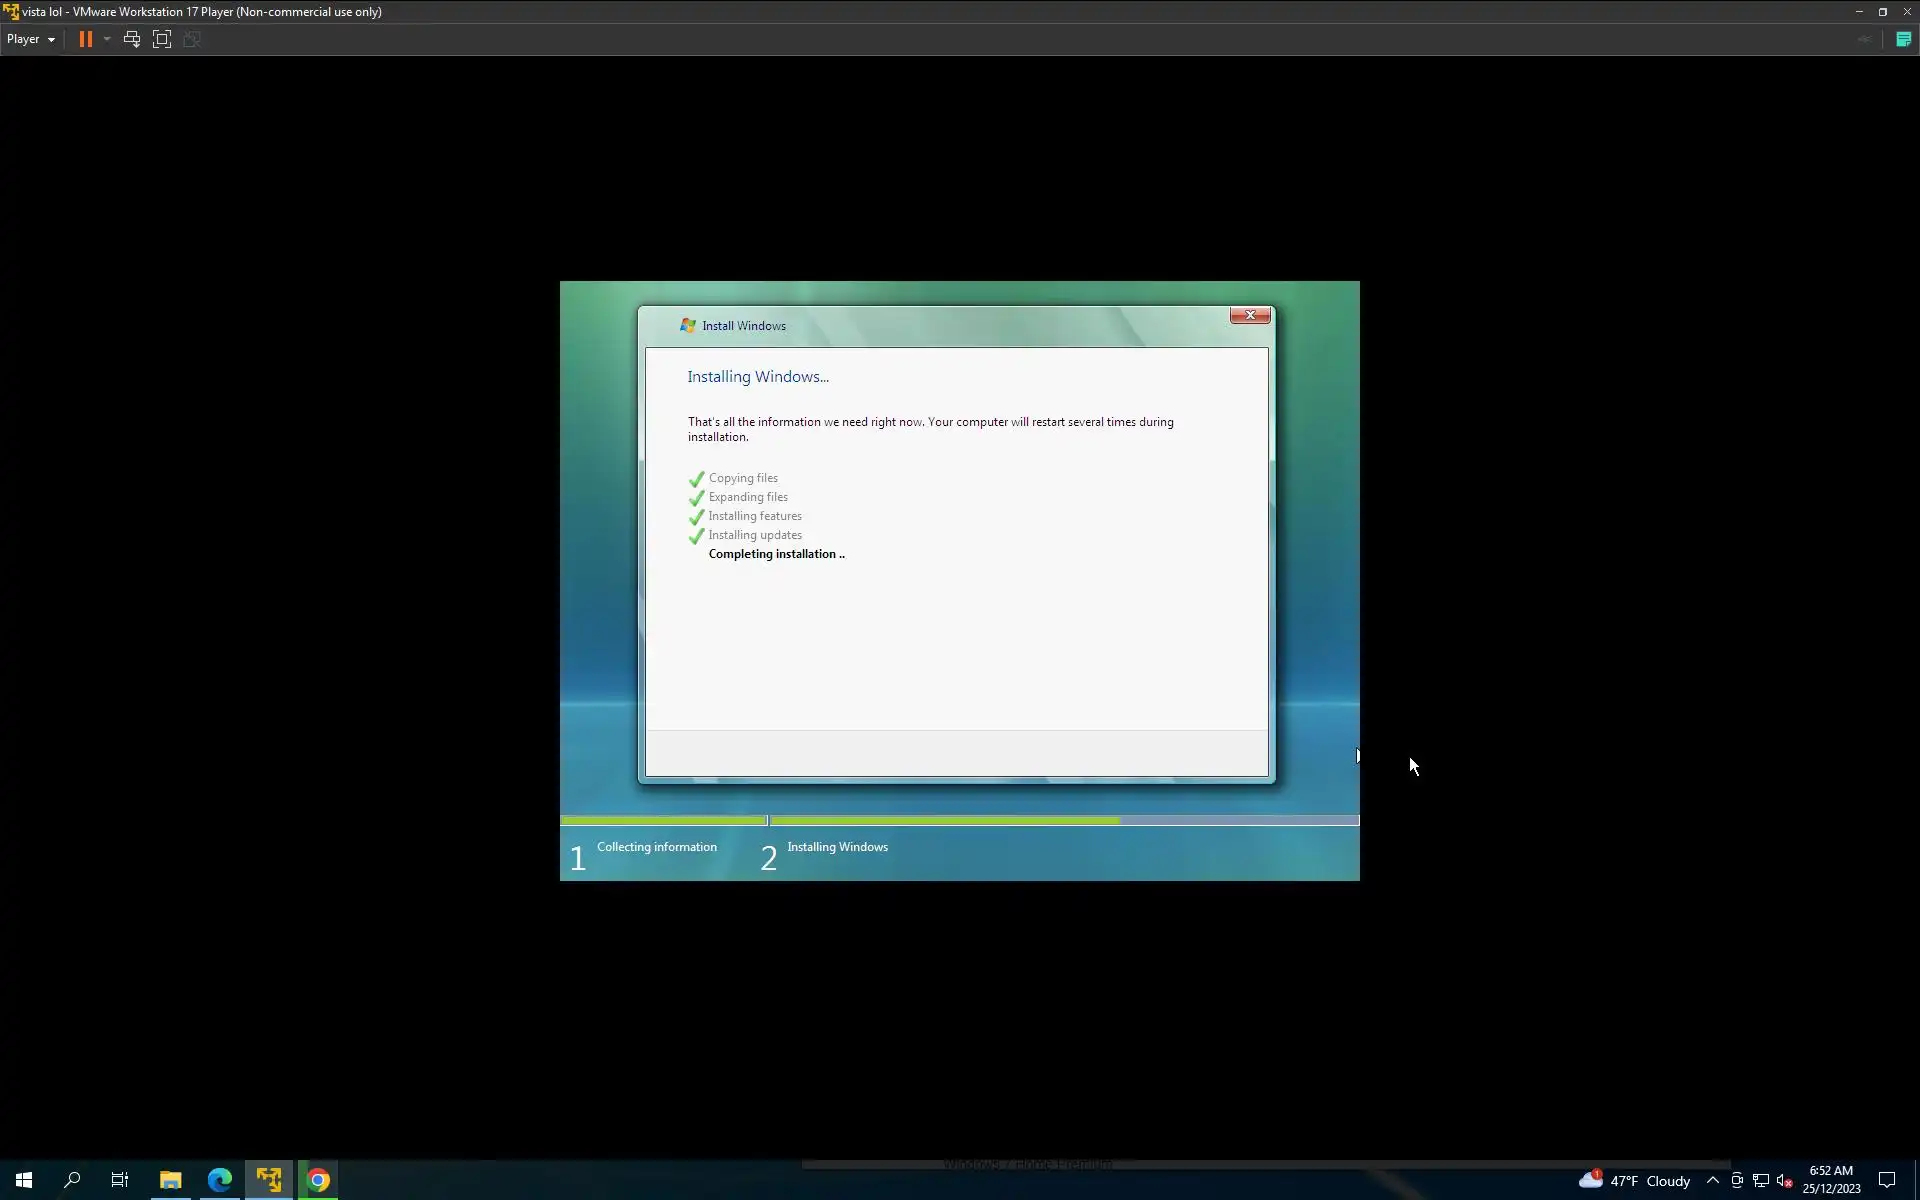Expand the power options arrow beside pause
This screenshot has height=1200, width=1920.
[107, 39]
